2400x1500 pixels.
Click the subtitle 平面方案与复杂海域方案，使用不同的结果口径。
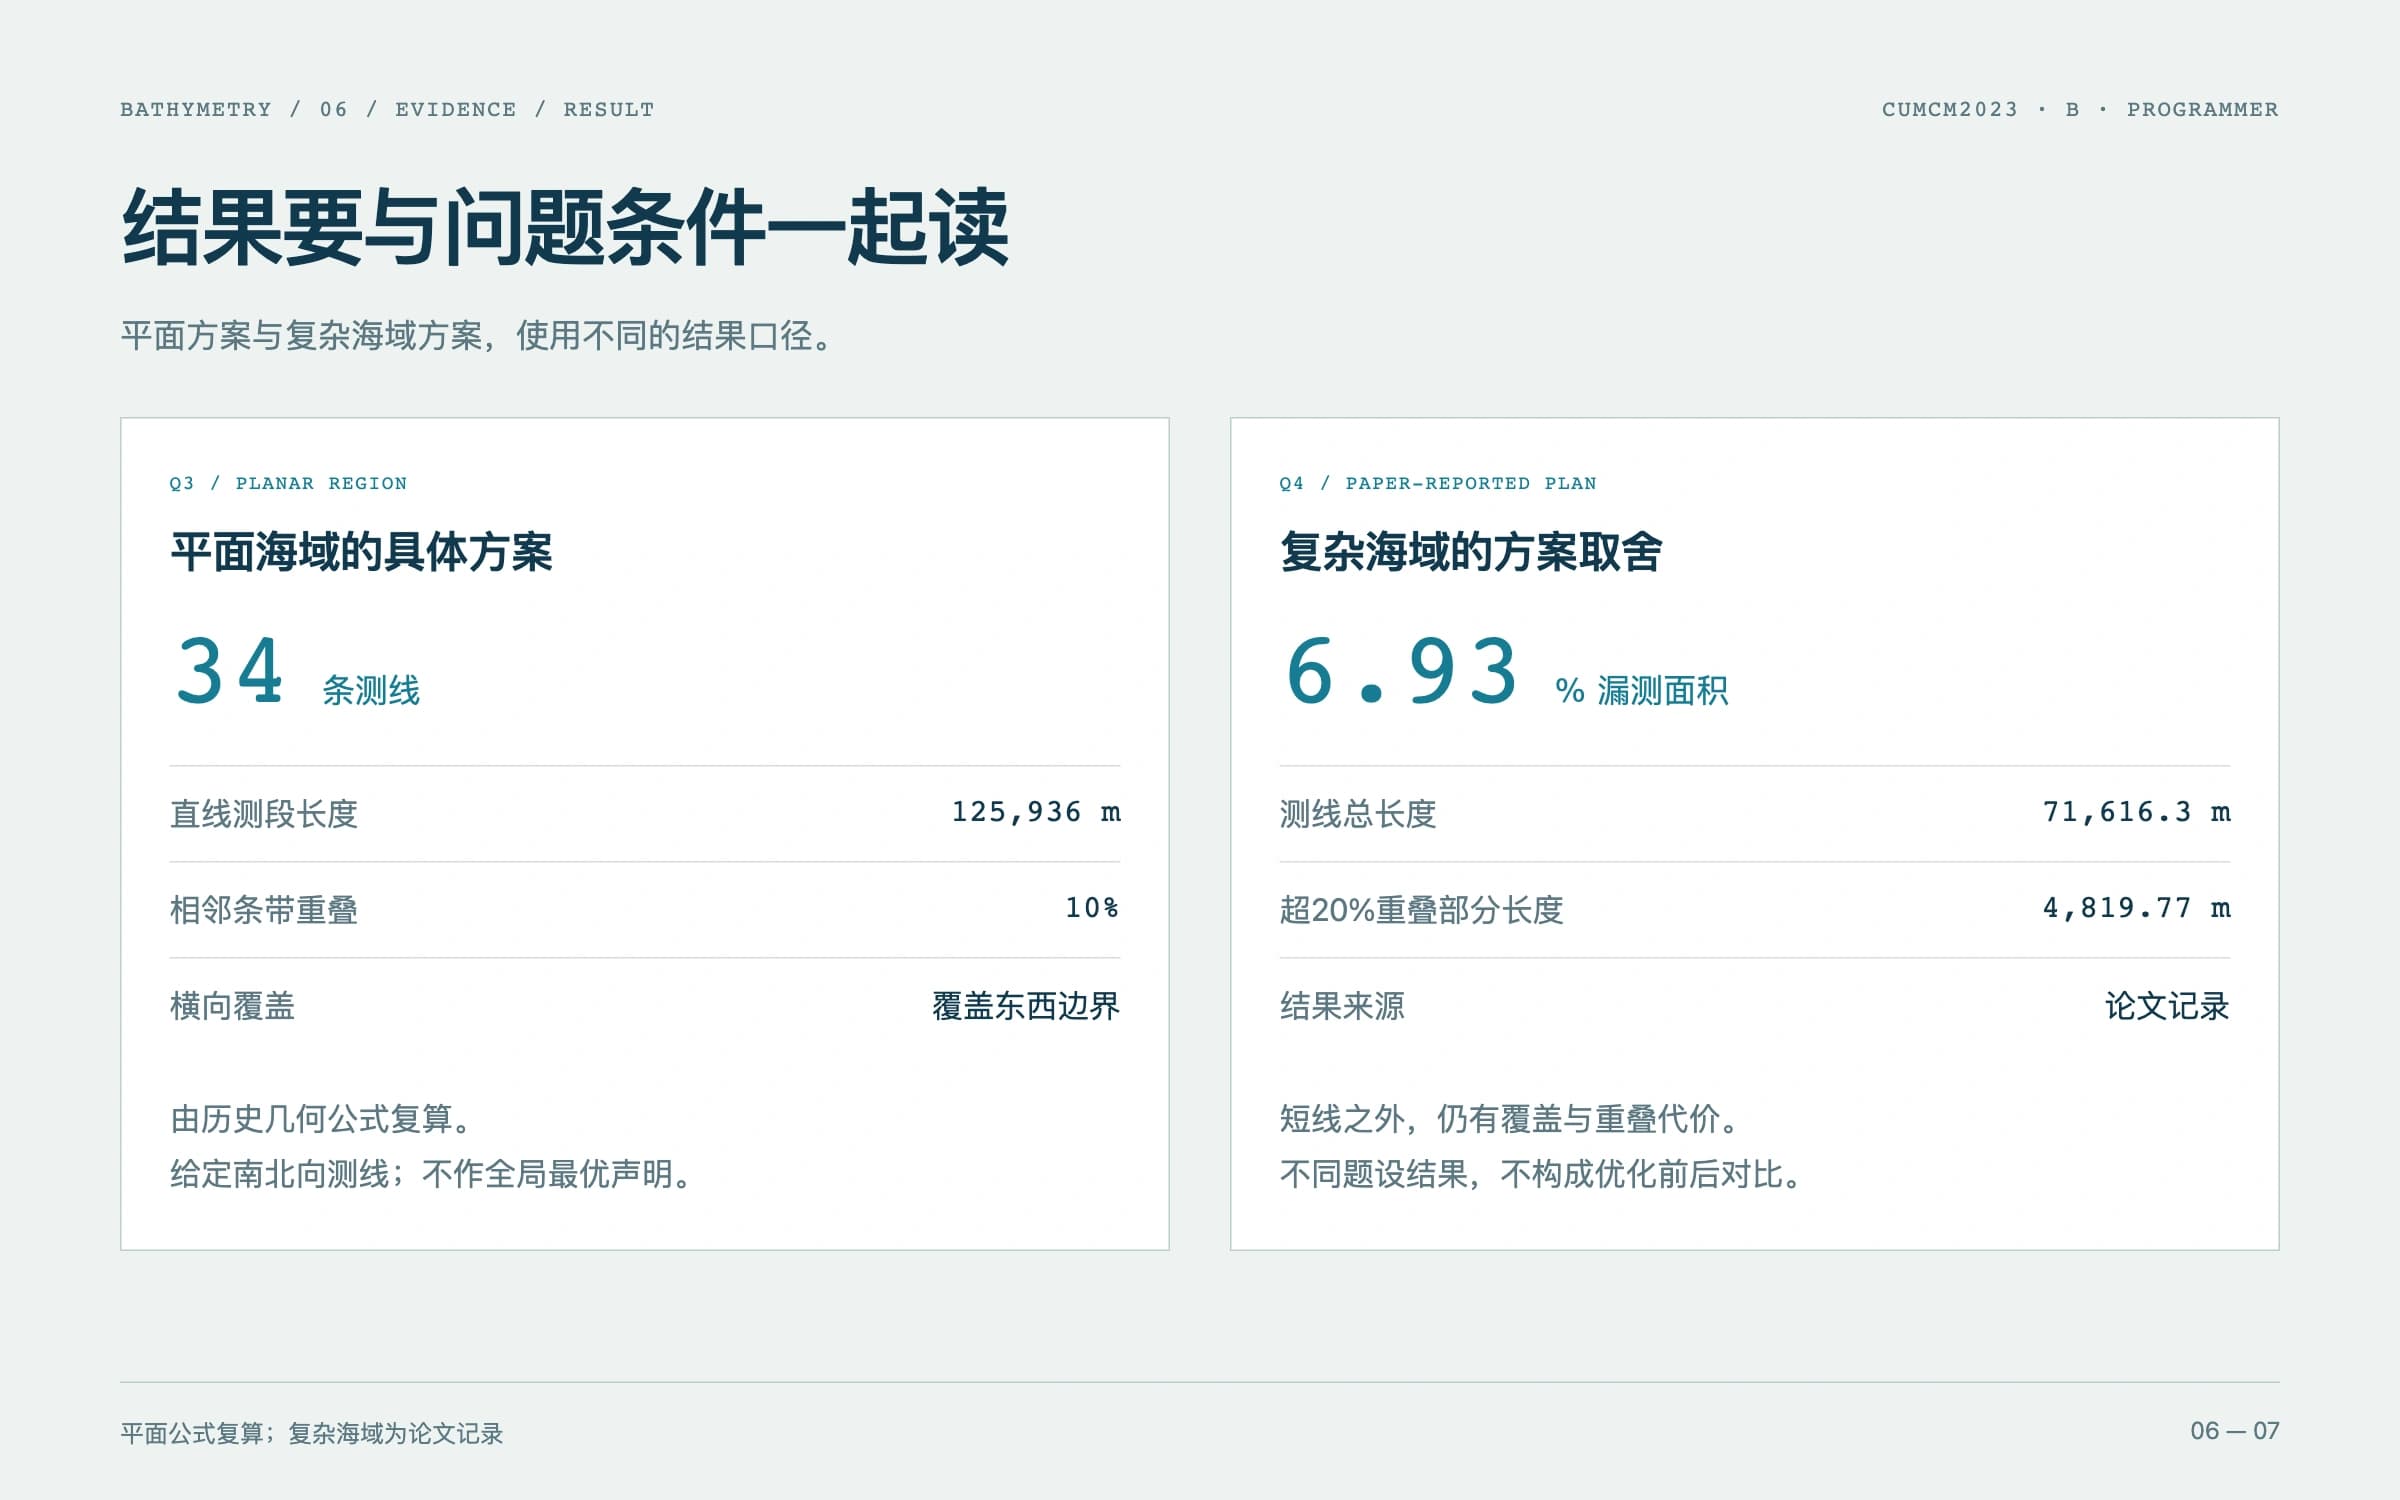[x=477, y=336]
